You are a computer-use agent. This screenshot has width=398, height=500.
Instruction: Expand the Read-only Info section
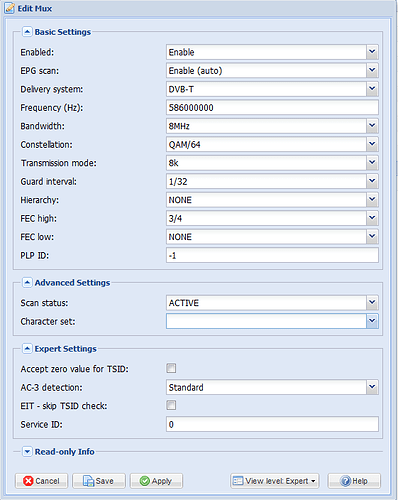click(x=27, y=452)
